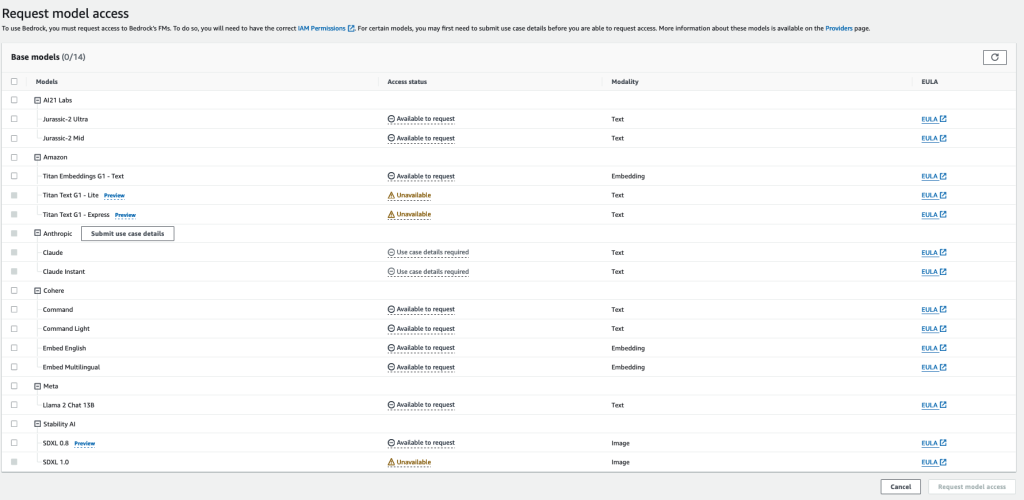
Task: Tick the Amazon group checkbox
Action: (x=14, y=157)
